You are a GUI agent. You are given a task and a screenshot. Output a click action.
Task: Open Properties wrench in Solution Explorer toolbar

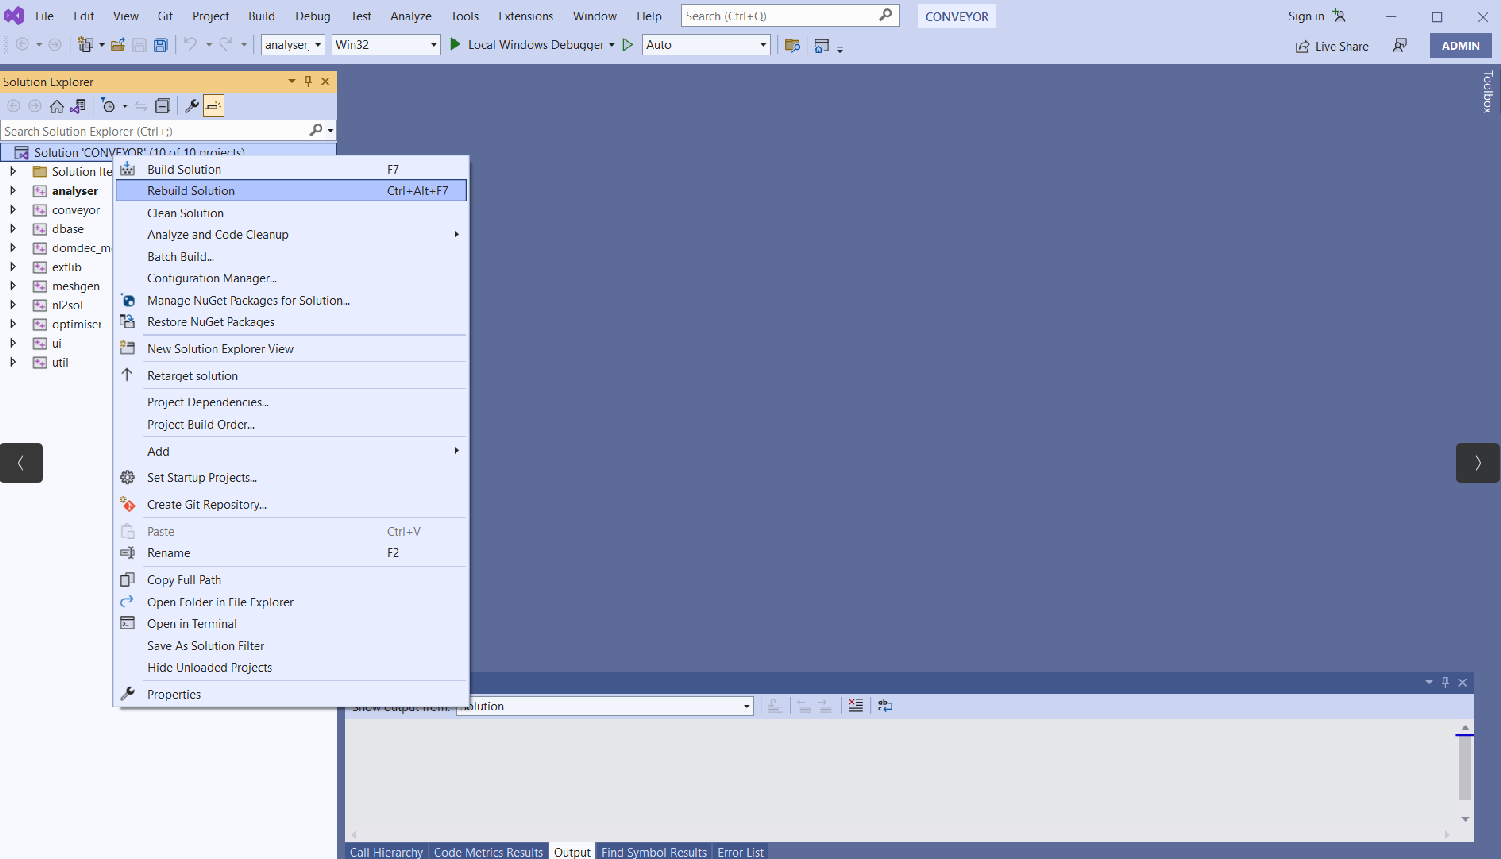[192, 106]
